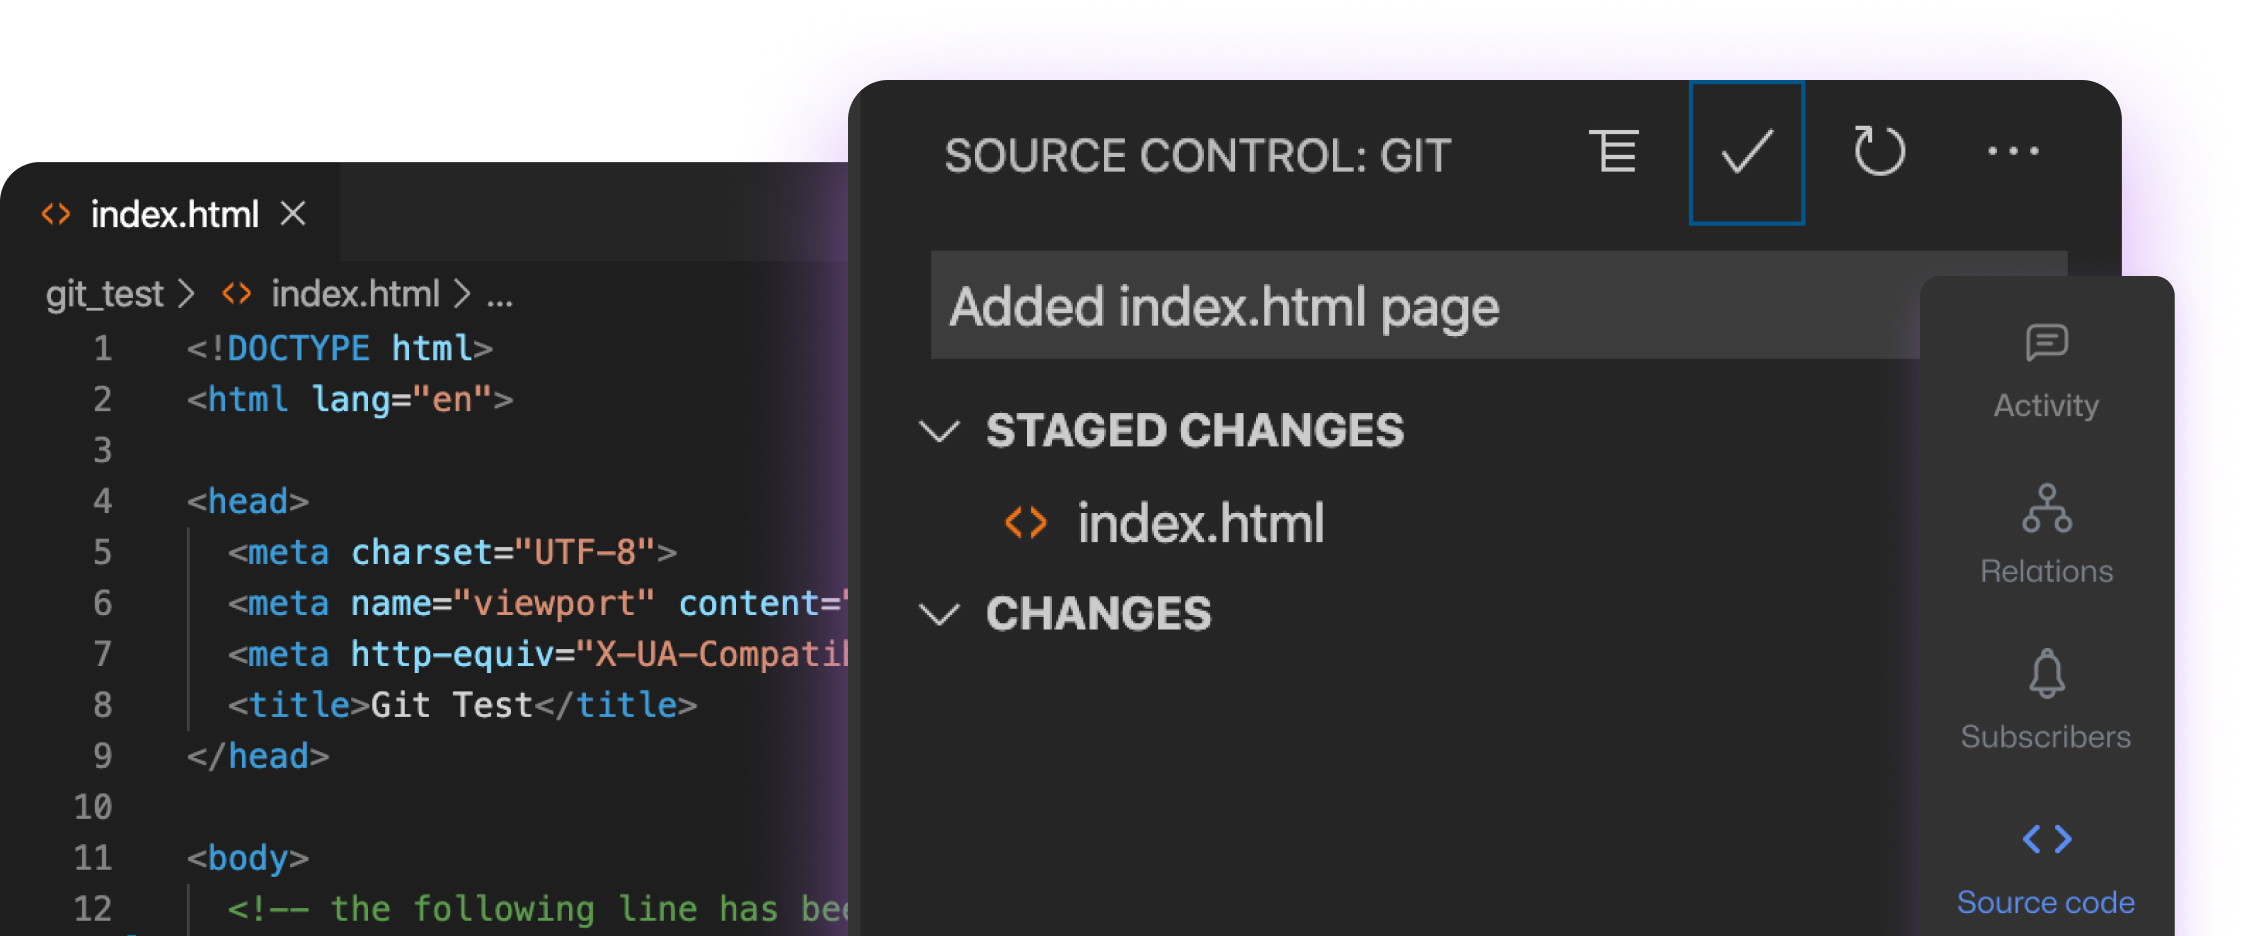The image size is (2242, 936).
Task: Click the index.html tab file icon
Action: tap(56, 214)
